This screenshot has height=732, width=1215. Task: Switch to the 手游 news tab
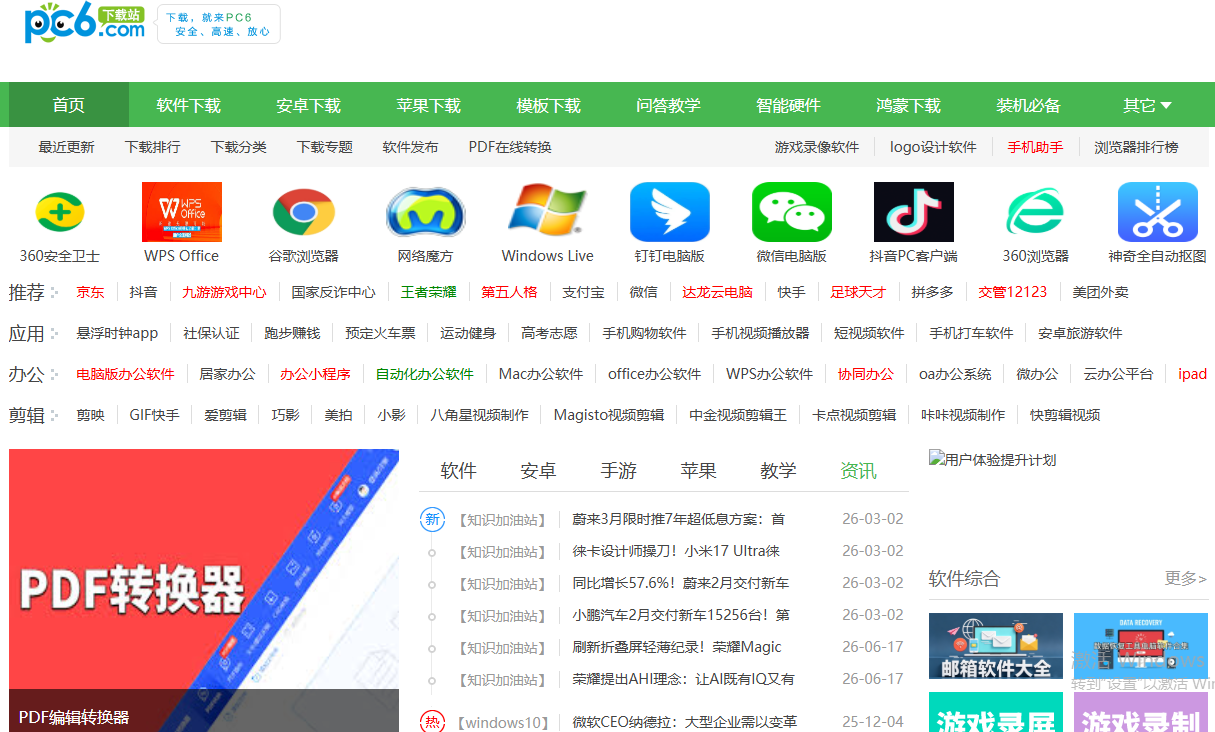click(619, 471)
